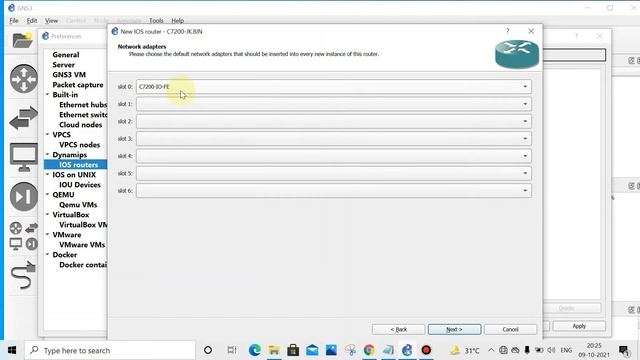This screenshot has width=640, height=360.
Task: Click volume speaker tray icon
Action: pos(551,350)
